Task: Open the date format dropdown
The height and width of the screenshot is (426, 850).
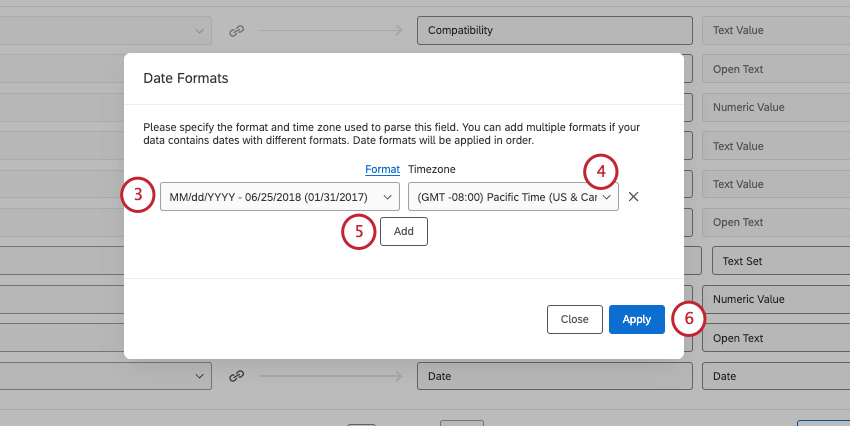Action: (279, 197)
